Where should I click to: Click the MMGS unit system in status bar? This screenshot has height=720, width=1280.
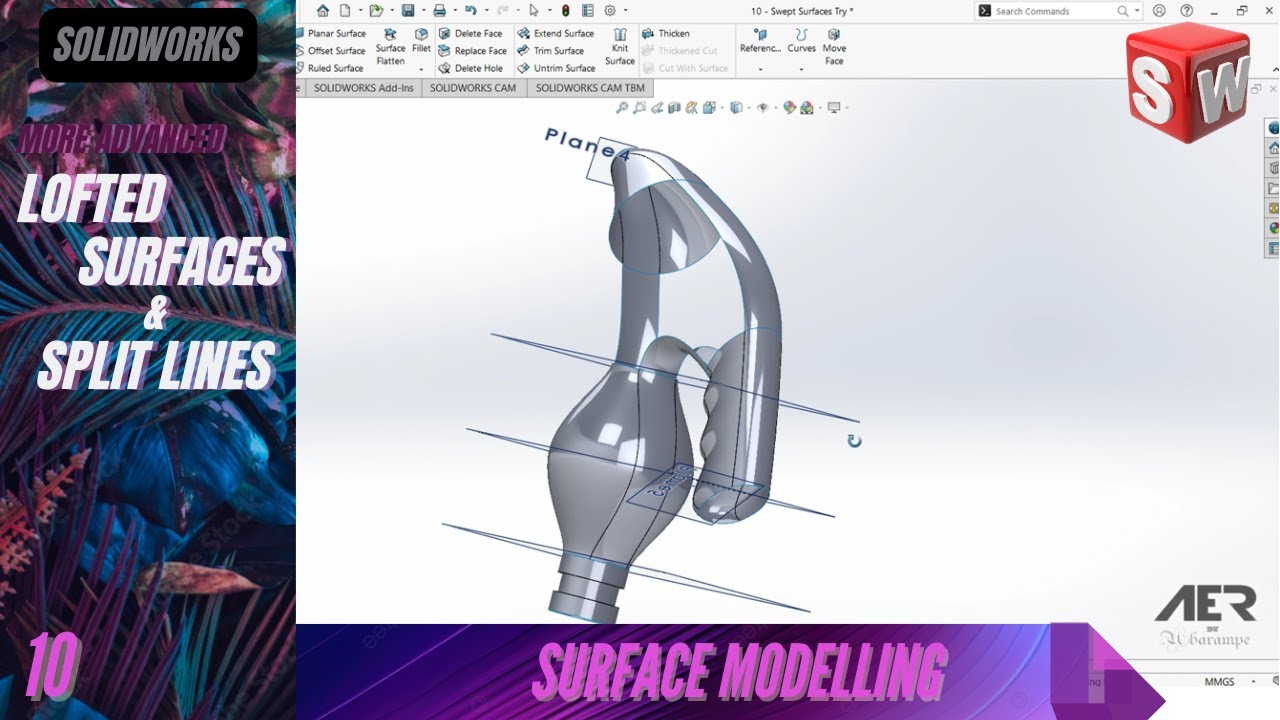pyautogui.click(x=1220, y=682)
